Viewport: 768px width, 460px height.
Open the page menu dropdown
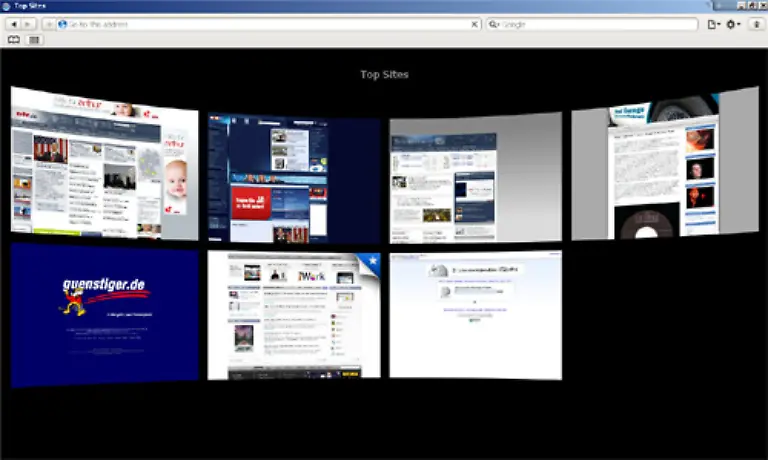pos(714,24)
